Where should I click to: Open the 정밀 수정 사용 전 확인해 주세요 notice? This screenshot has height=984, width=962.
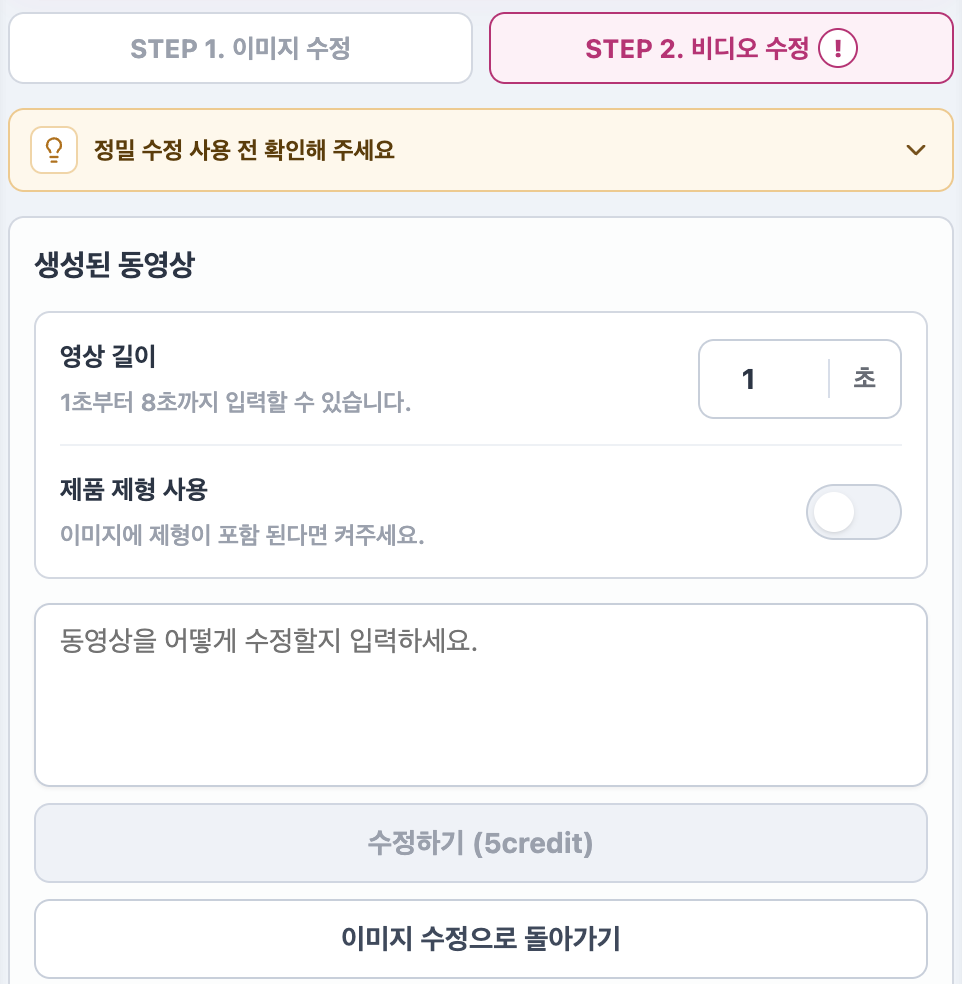(x=481, y=150)
